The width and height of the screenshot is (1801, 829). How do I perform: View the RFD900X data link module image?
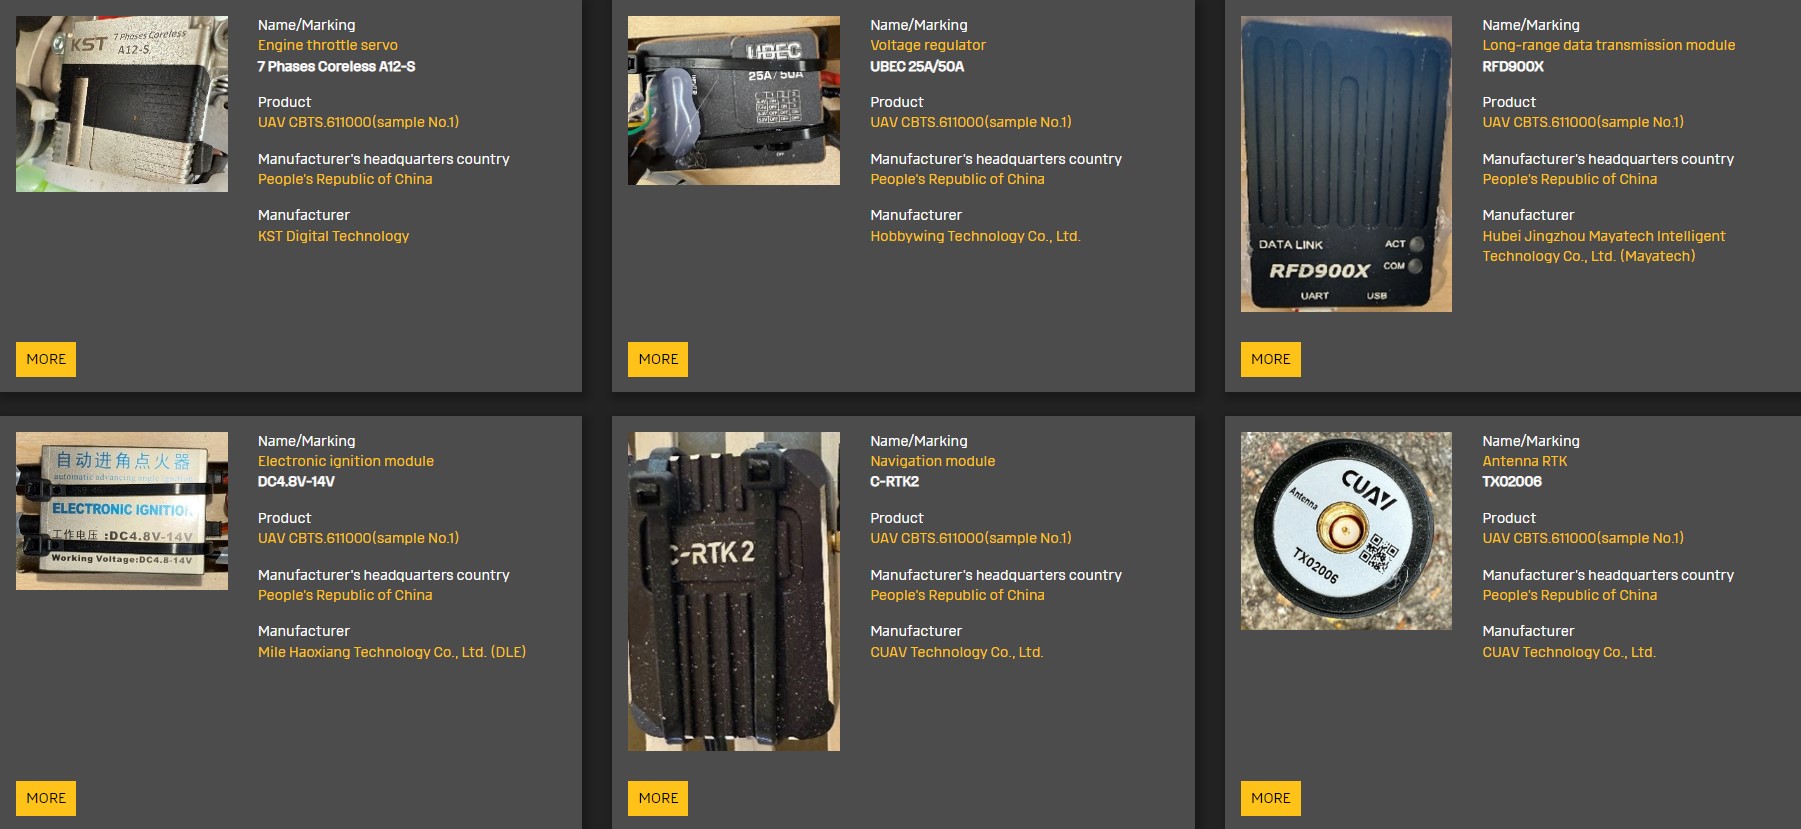[1346, 164]
